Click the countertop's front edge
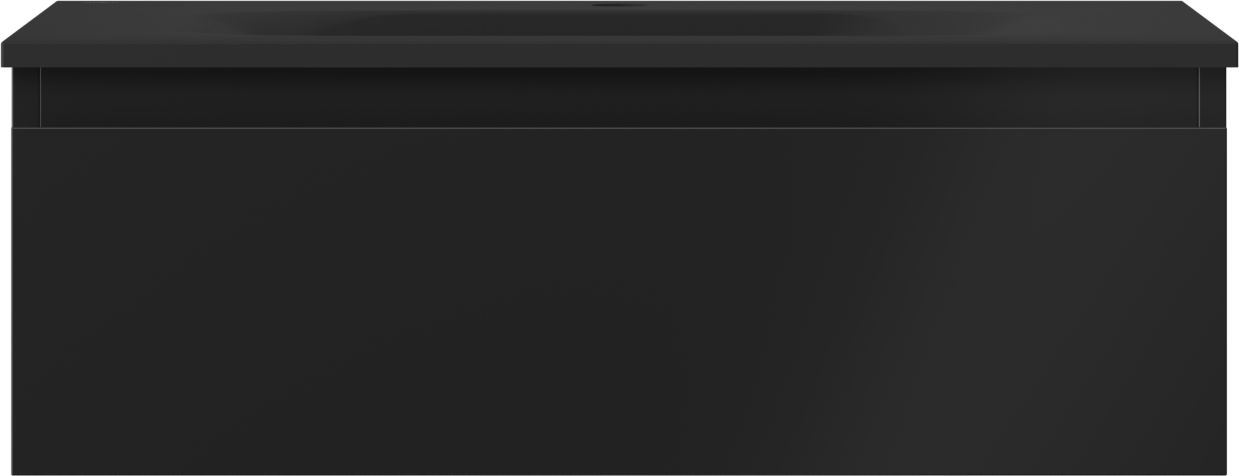Image resolution: width=1239 pixels, height=476 pixels. (x=619, y=55)
